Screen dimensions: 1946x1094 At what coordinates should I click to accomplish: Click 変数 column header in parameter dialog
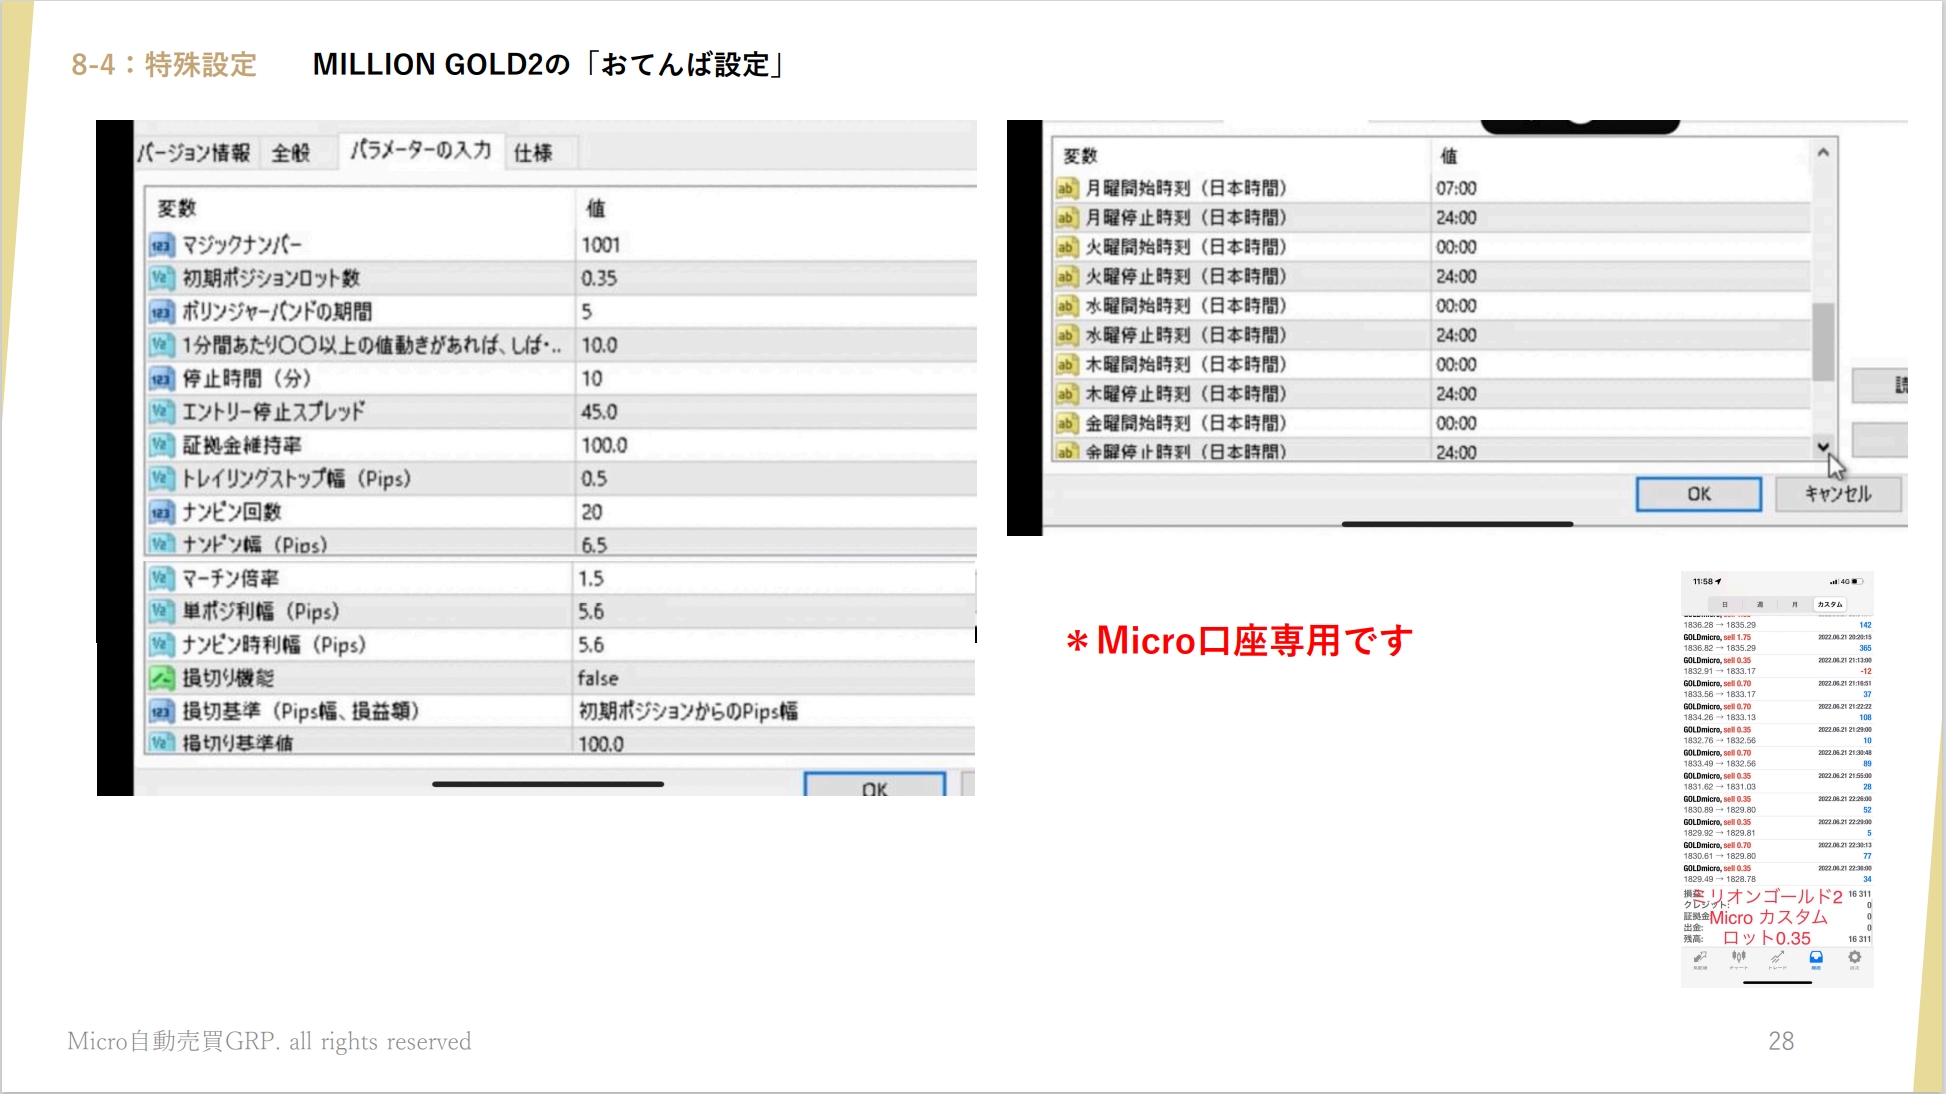click(177, 208)
